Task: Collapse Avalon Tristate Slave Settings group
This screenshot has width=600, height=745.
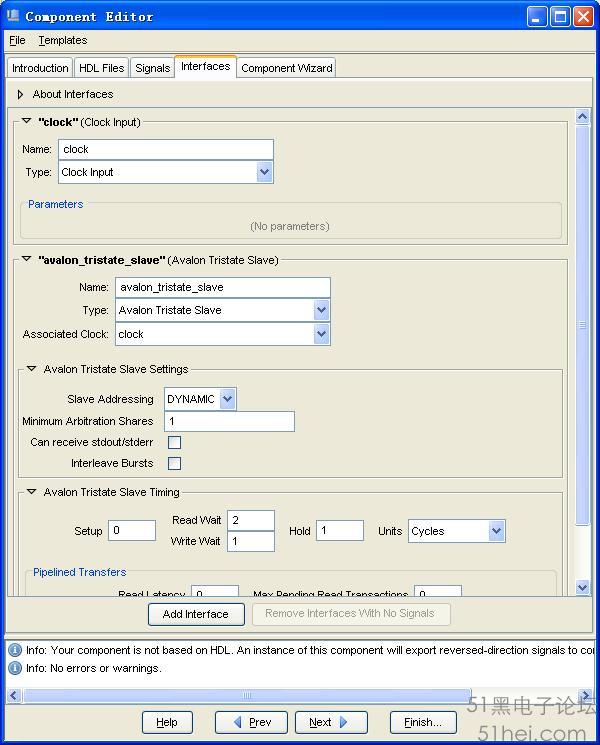Action: tap(31, 369)
